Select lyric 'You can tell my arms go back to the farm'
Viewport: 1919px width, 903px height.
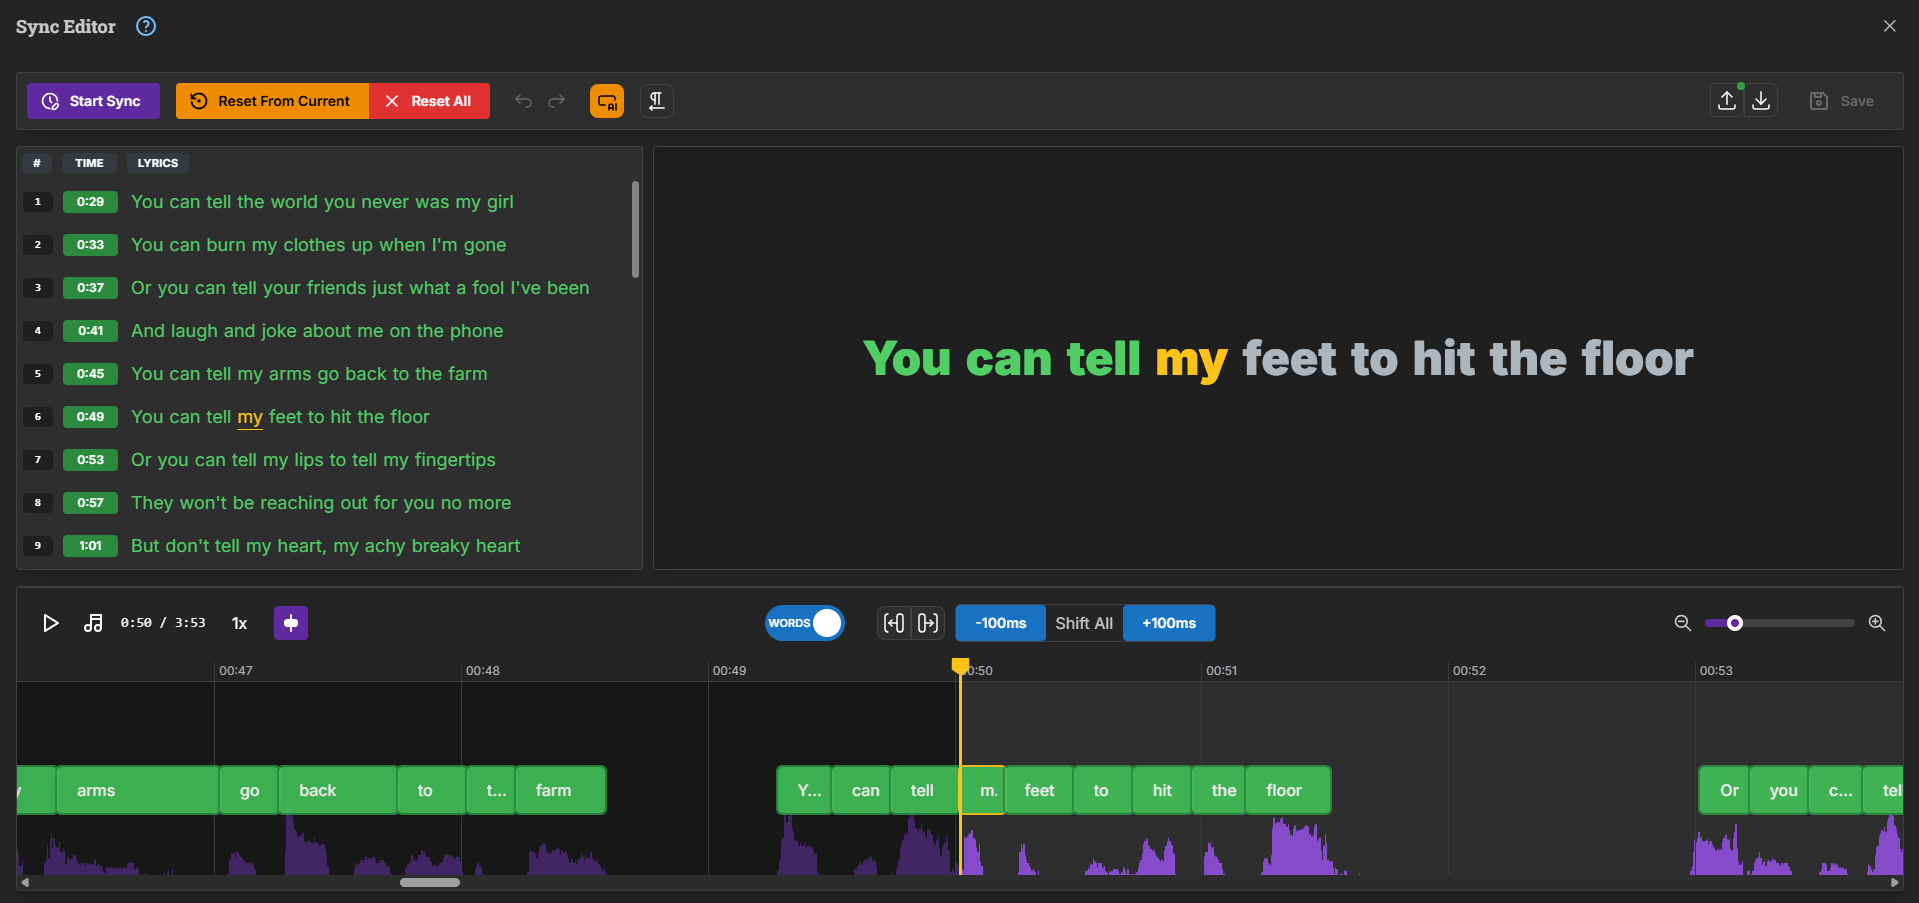coord(309,374)
